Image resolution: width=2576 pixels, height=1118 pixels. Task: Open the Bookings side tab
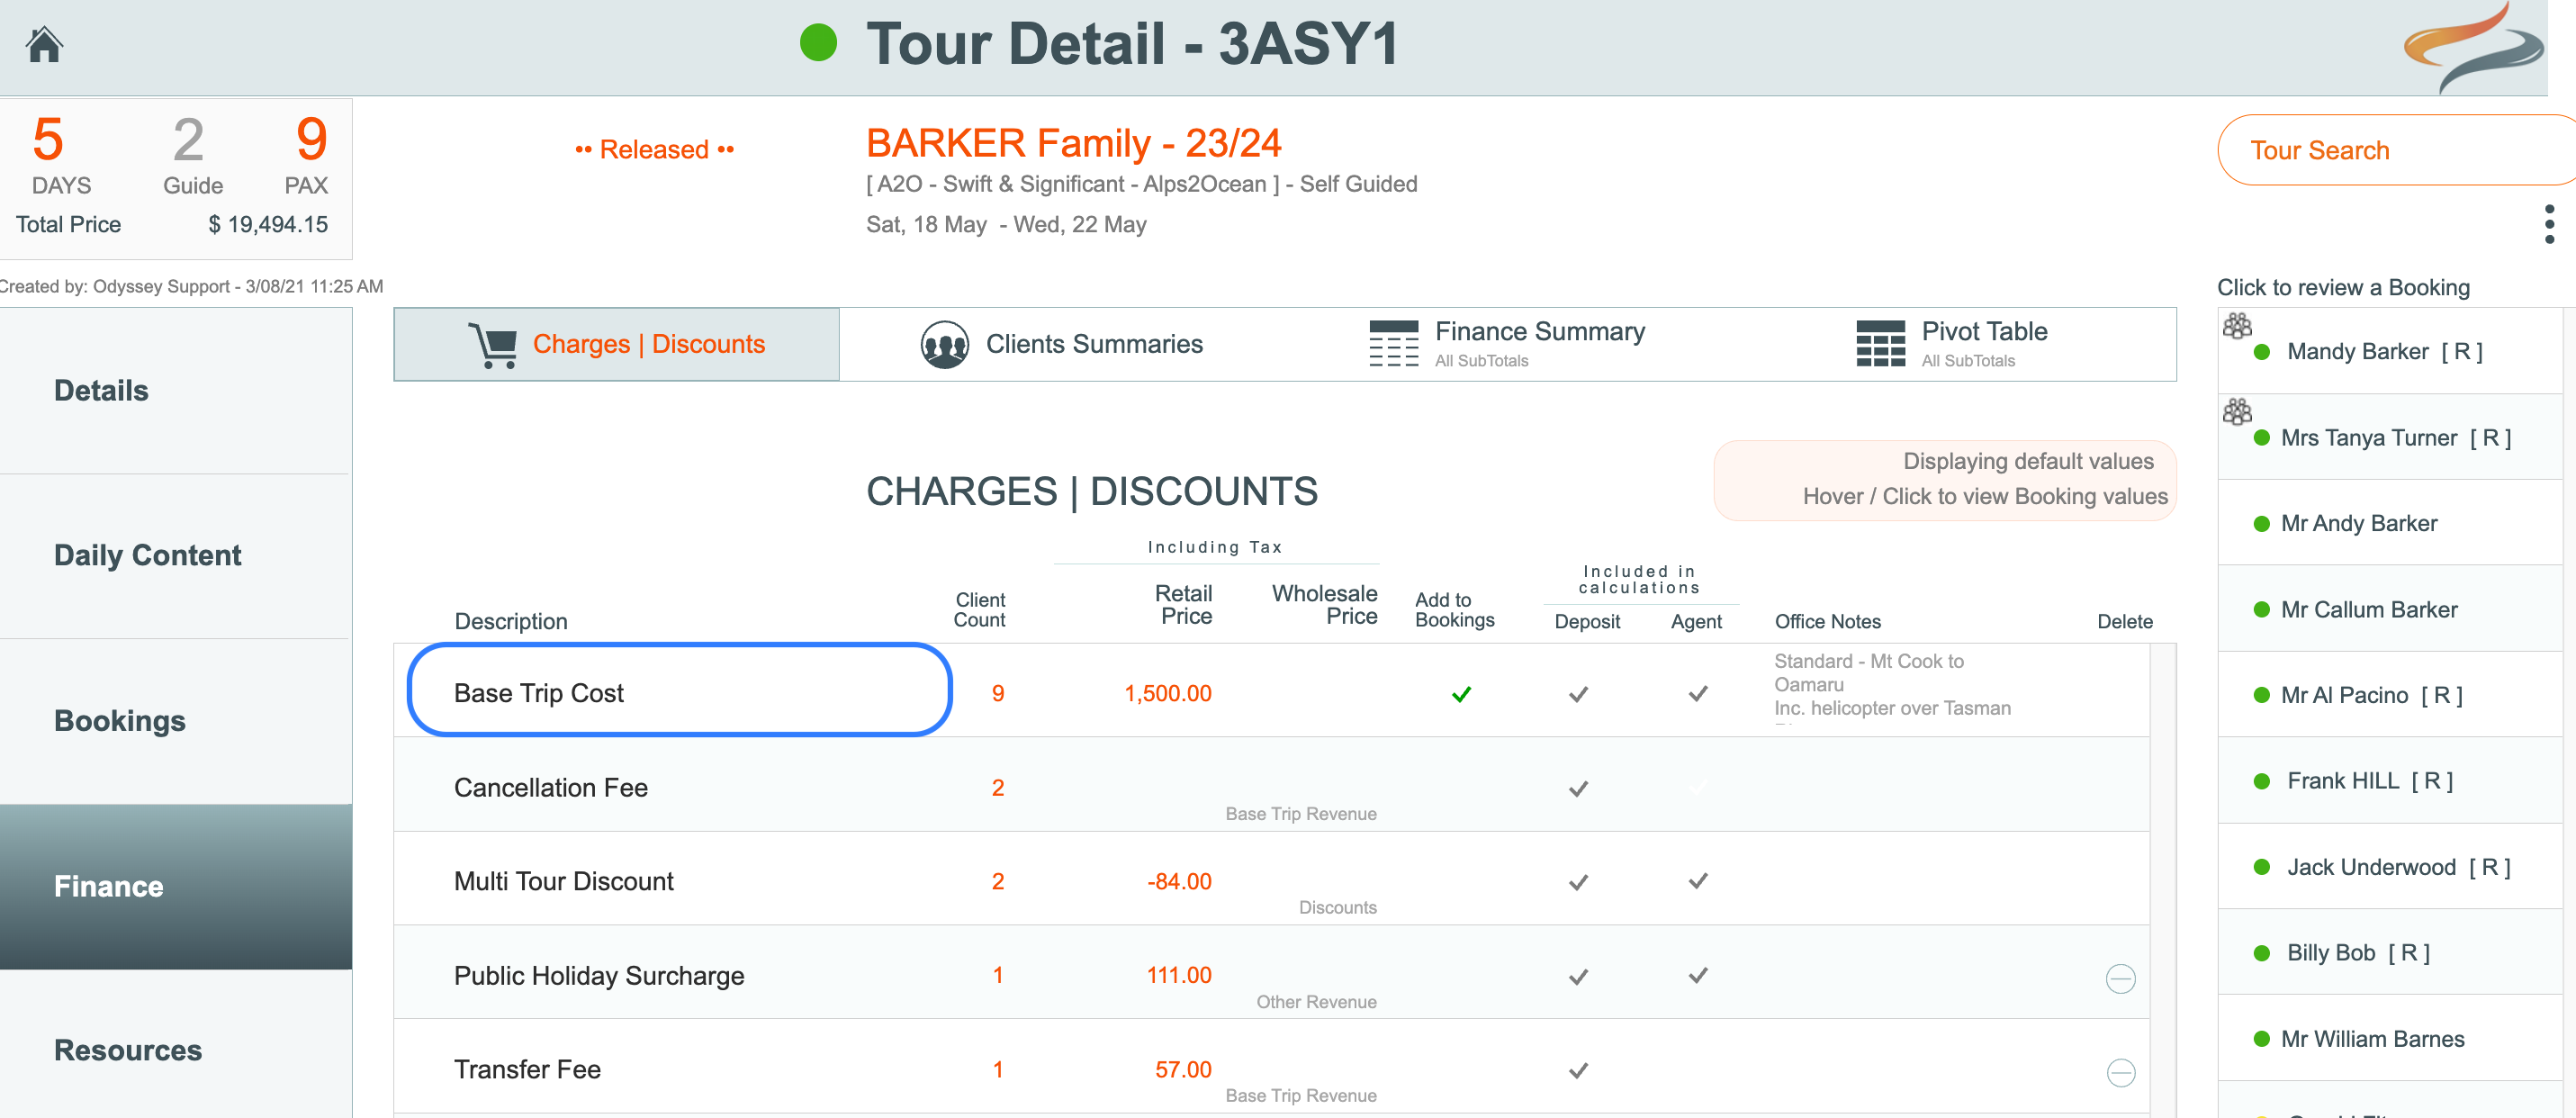[120, 721]
